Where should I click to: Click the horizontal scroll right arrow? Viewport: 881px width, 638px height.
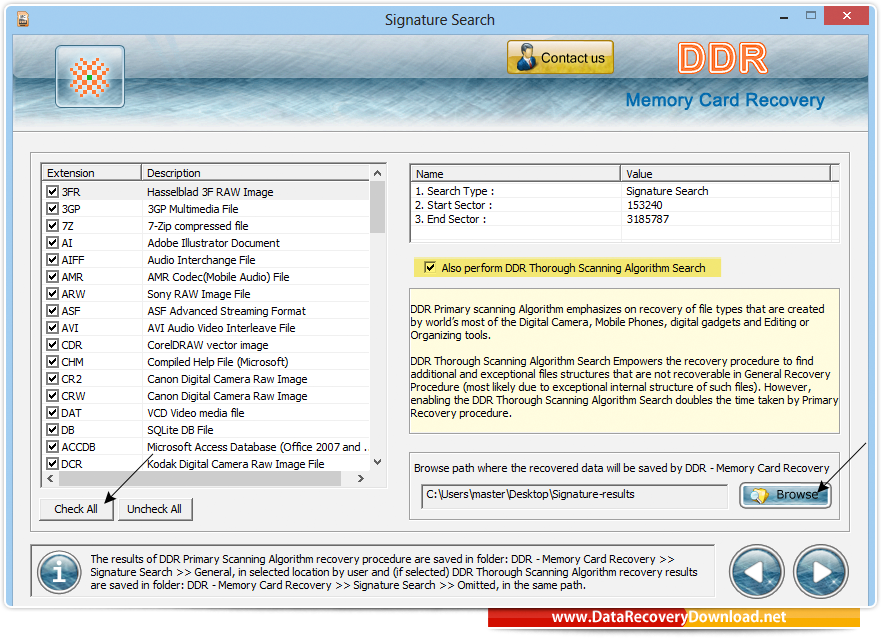[361, 478]
